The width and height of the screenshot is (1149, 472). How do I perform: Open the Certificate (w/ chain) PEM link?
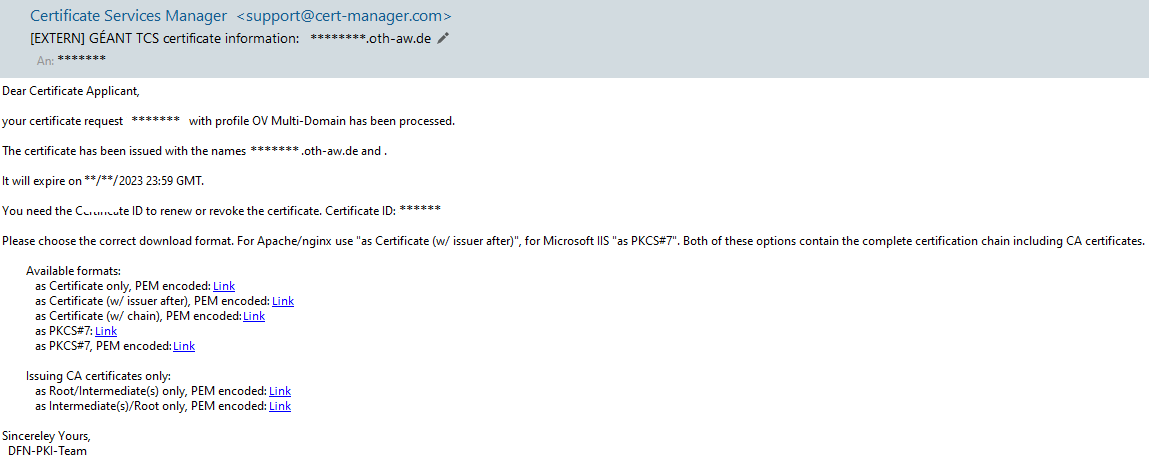pyautogui.click(x=254, y=316)
